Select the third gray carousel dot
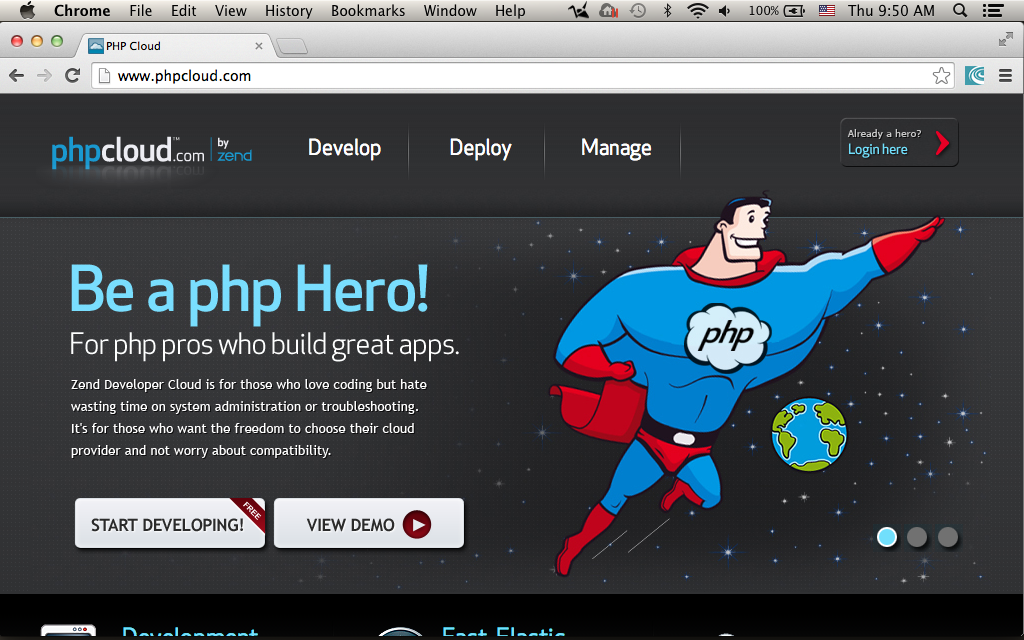1024x640 pixels. point(948,537)
